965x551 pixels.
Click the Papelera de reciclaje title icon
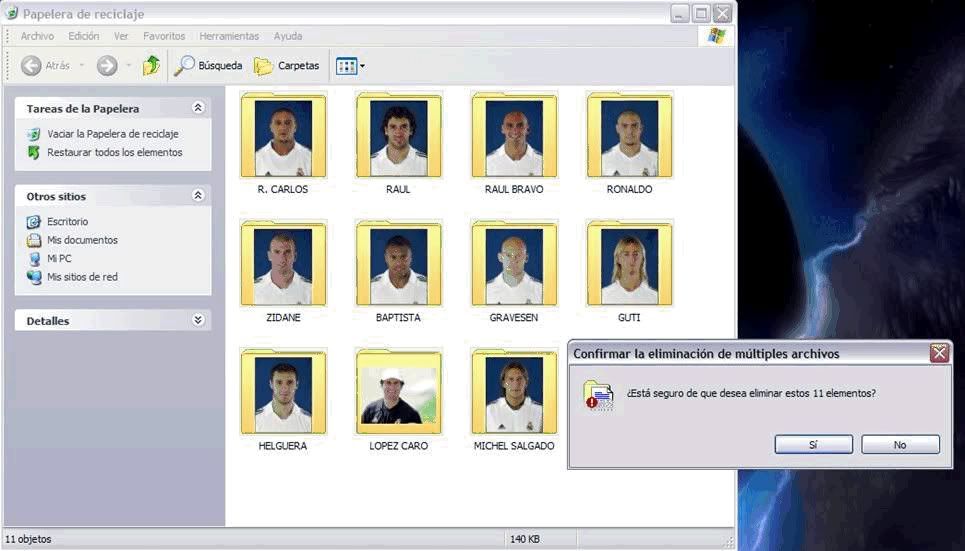[x=12, y=13]
